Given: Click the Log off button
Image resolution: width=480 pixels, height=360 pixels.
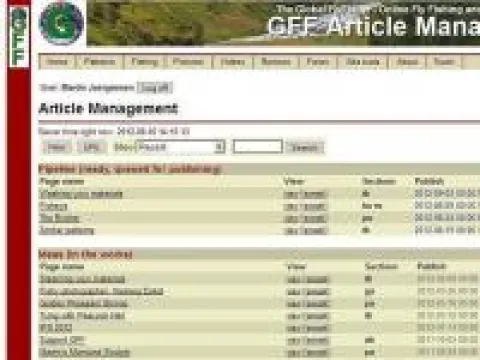Looking at the screenshot, I should click(155, 88).
